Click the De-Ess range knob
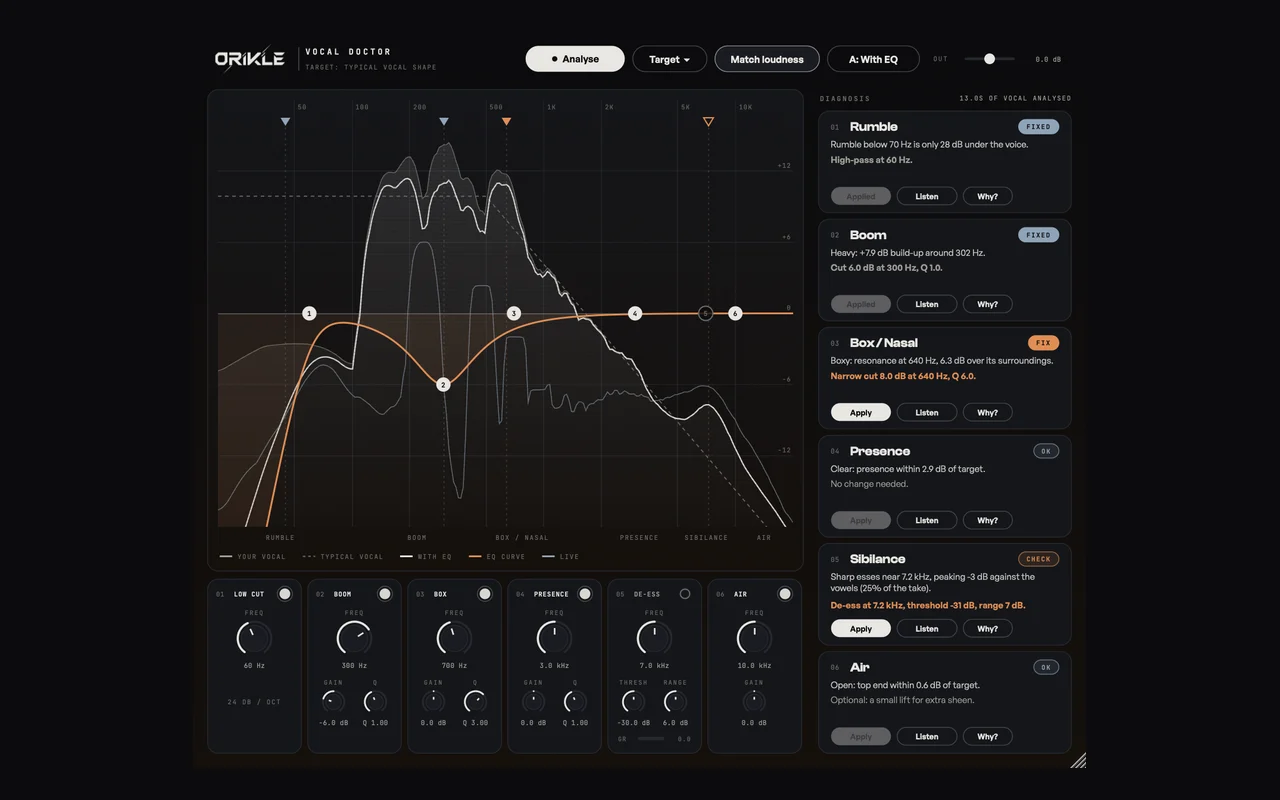The height and width of the screenshot is (800, 1280). [675, 701]
